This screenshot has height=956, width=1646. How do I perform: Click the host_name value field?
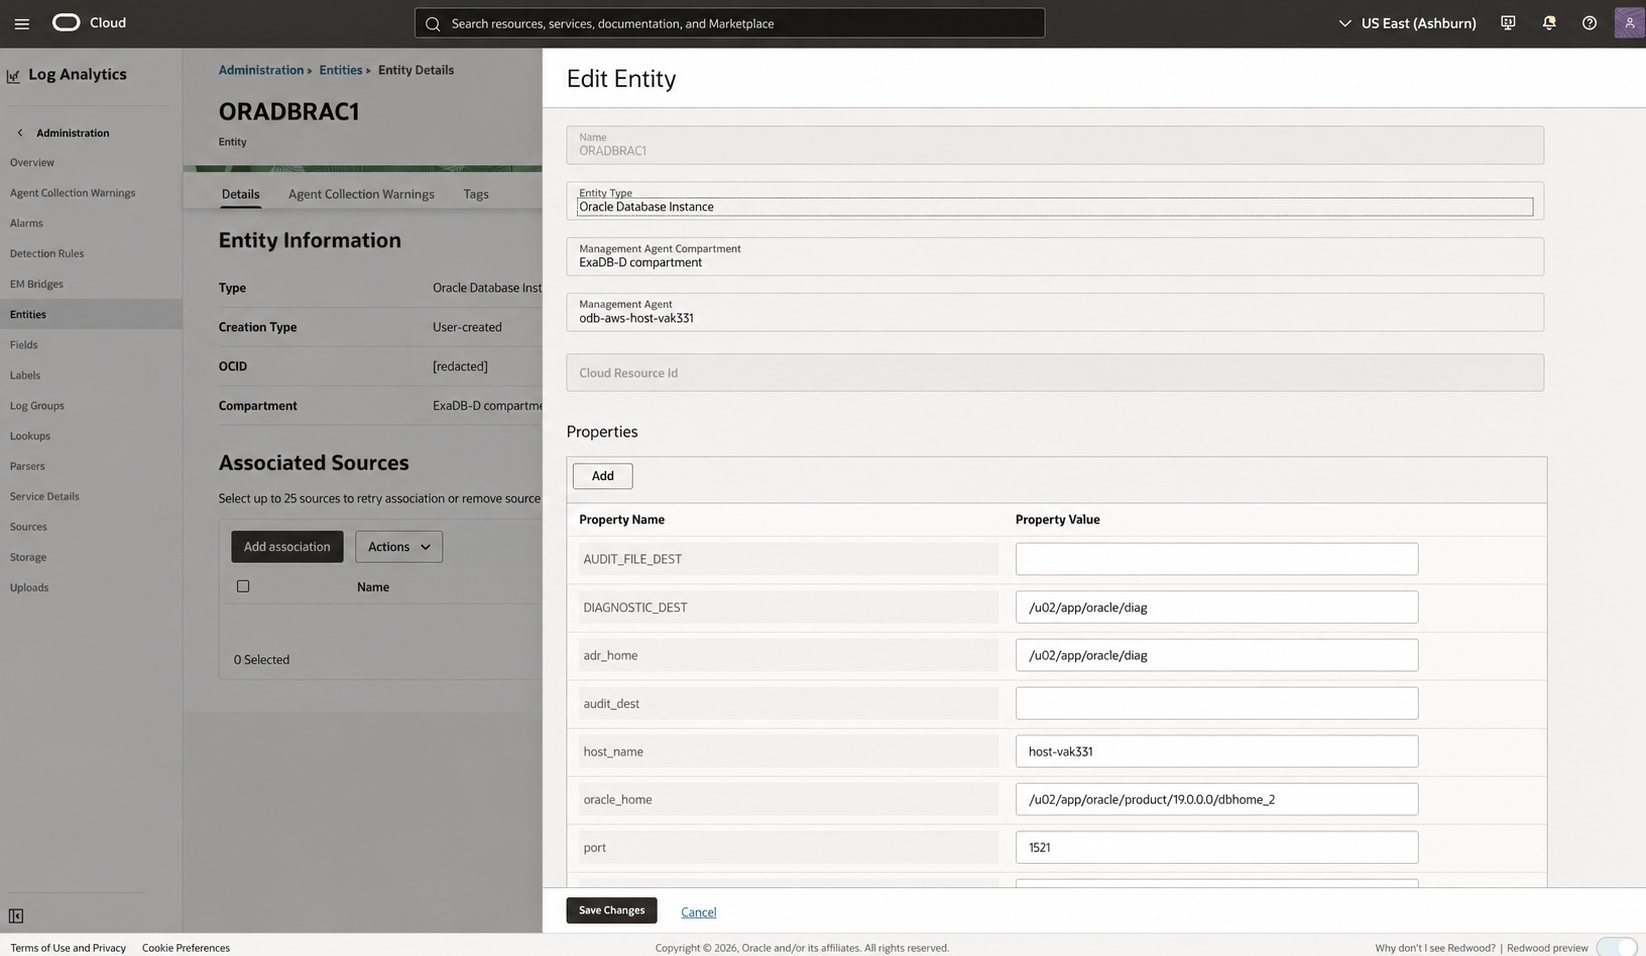(1217, 751)
